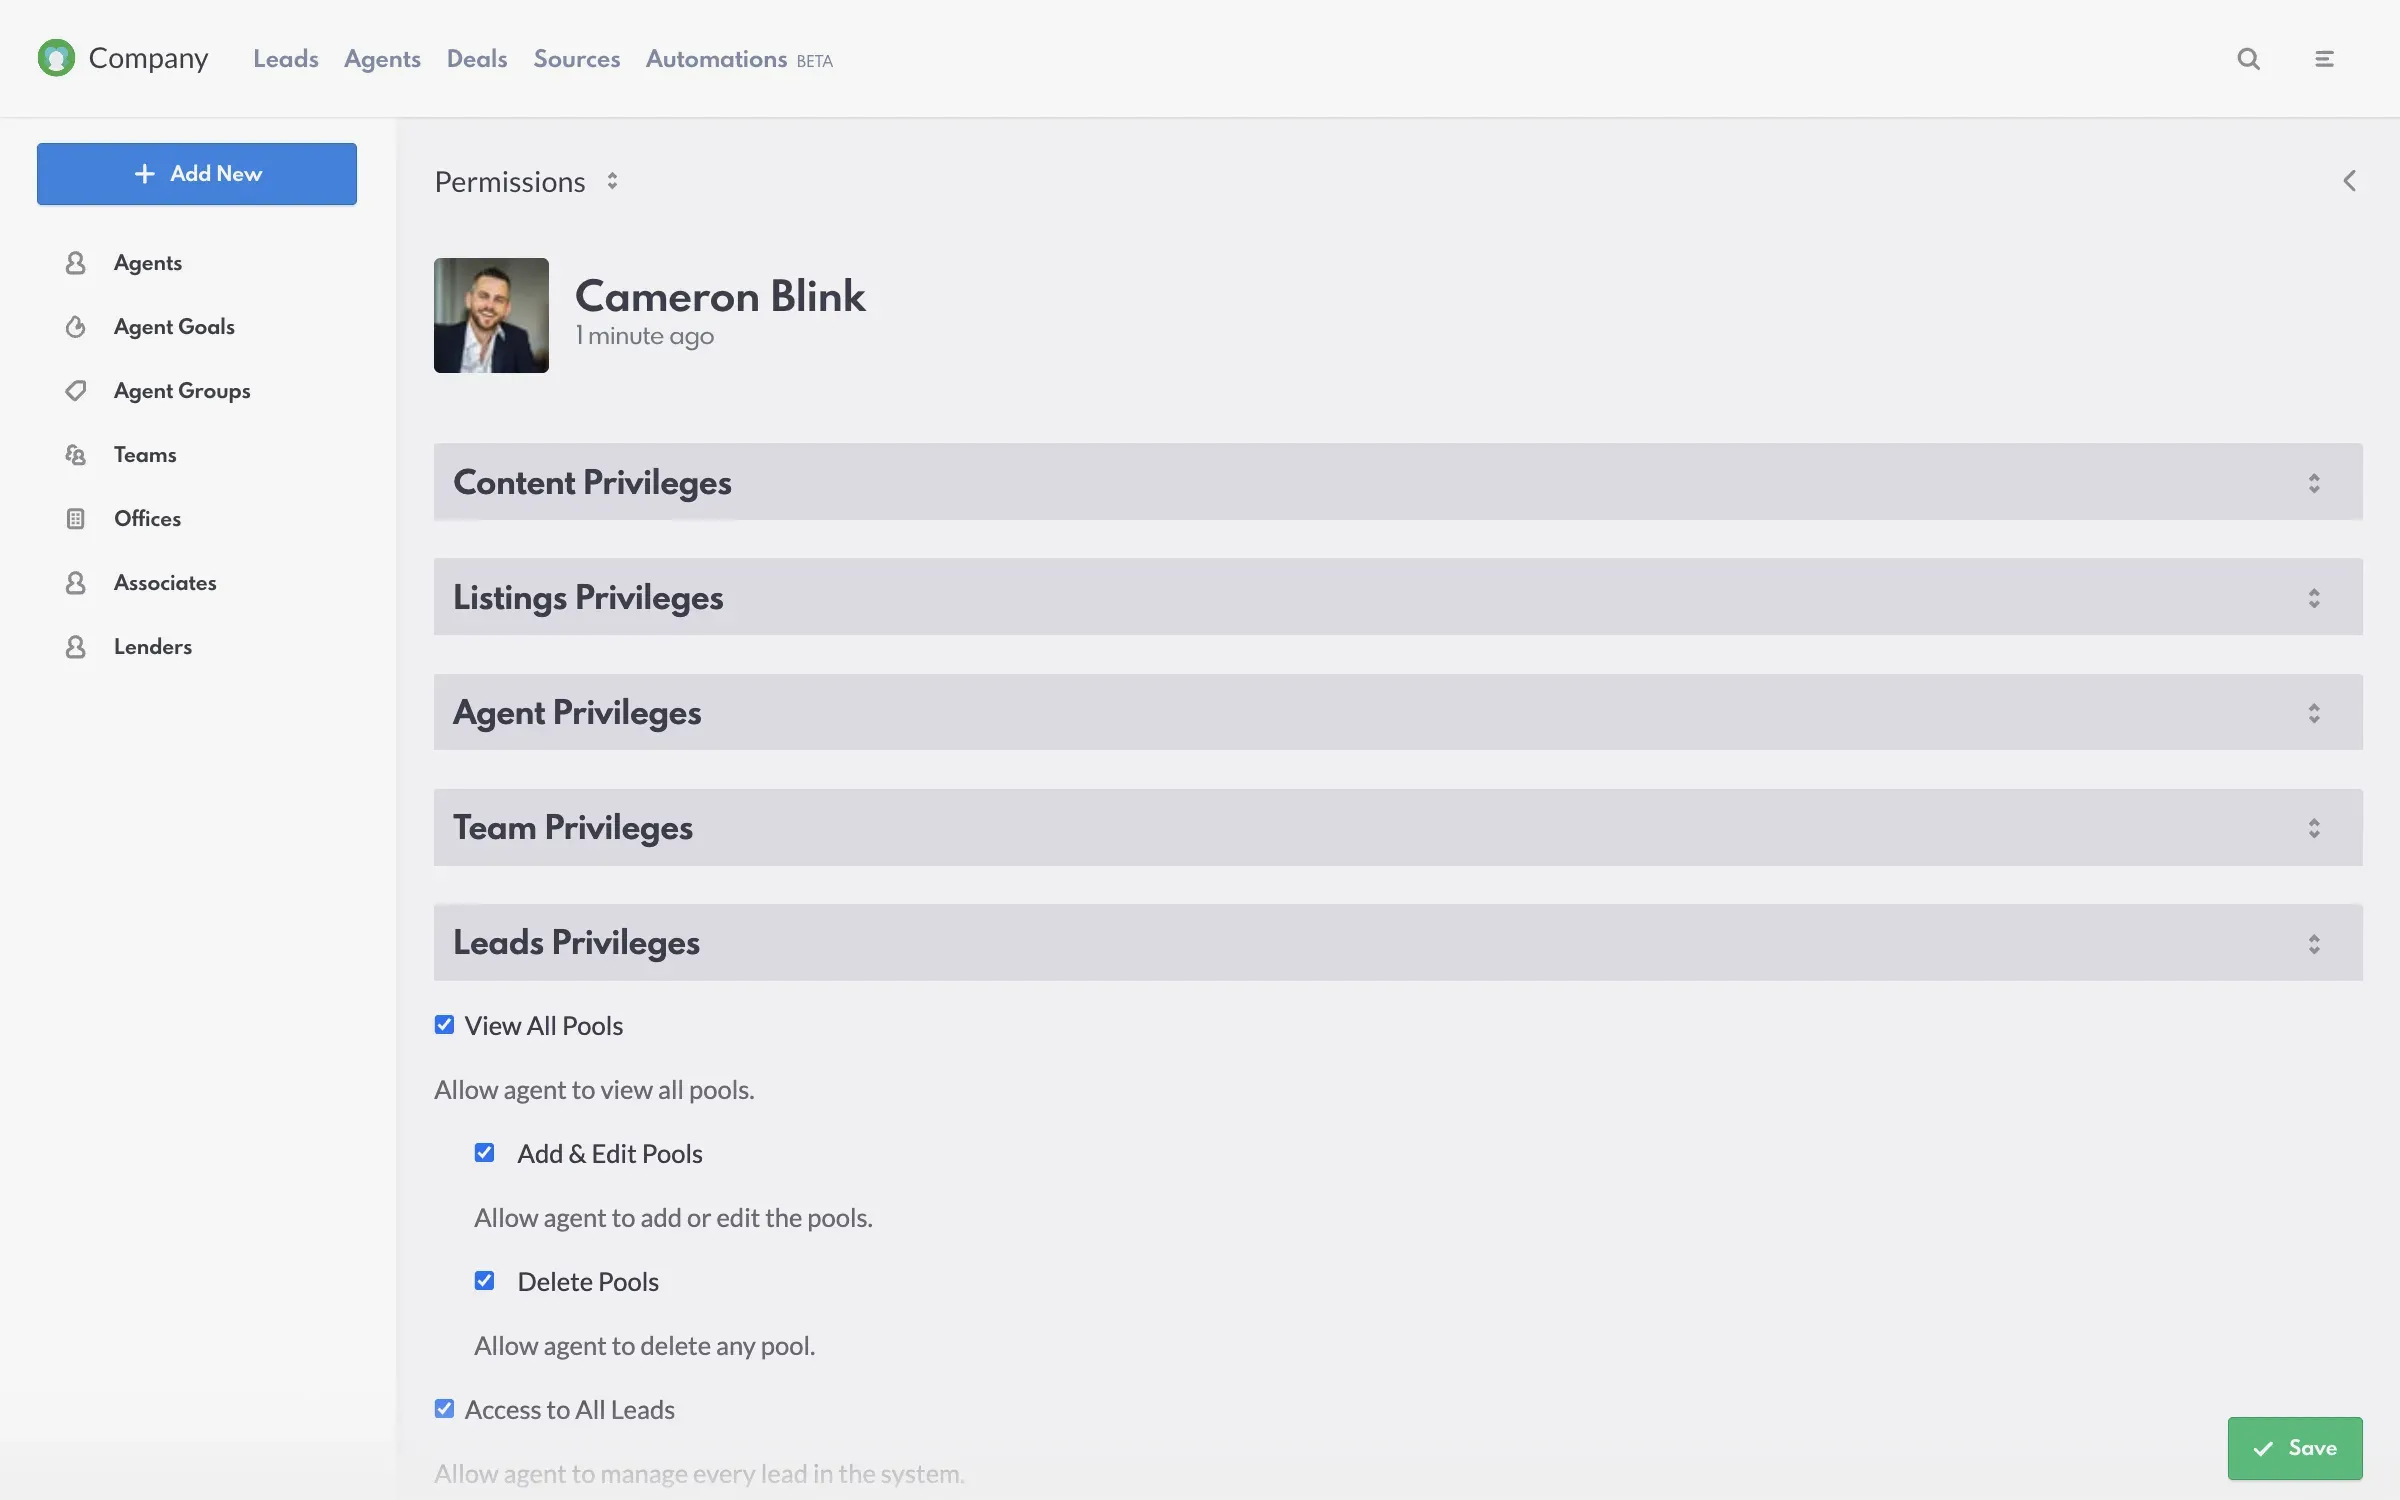Click 'Allow agent to add or edit the pools.'
The height and width of the screenshot is (1500, 2400).
[673, 1218]
